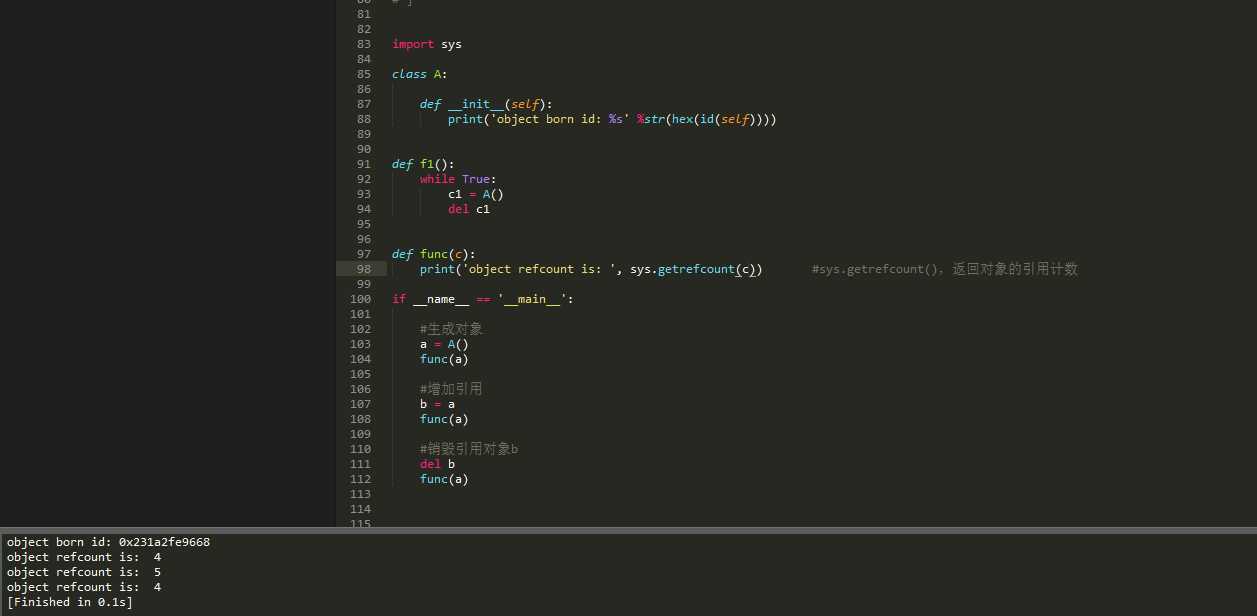Screen dimensions: 1257x616
Task: Click gutter line number 114
Action: (x=360, y=509)
